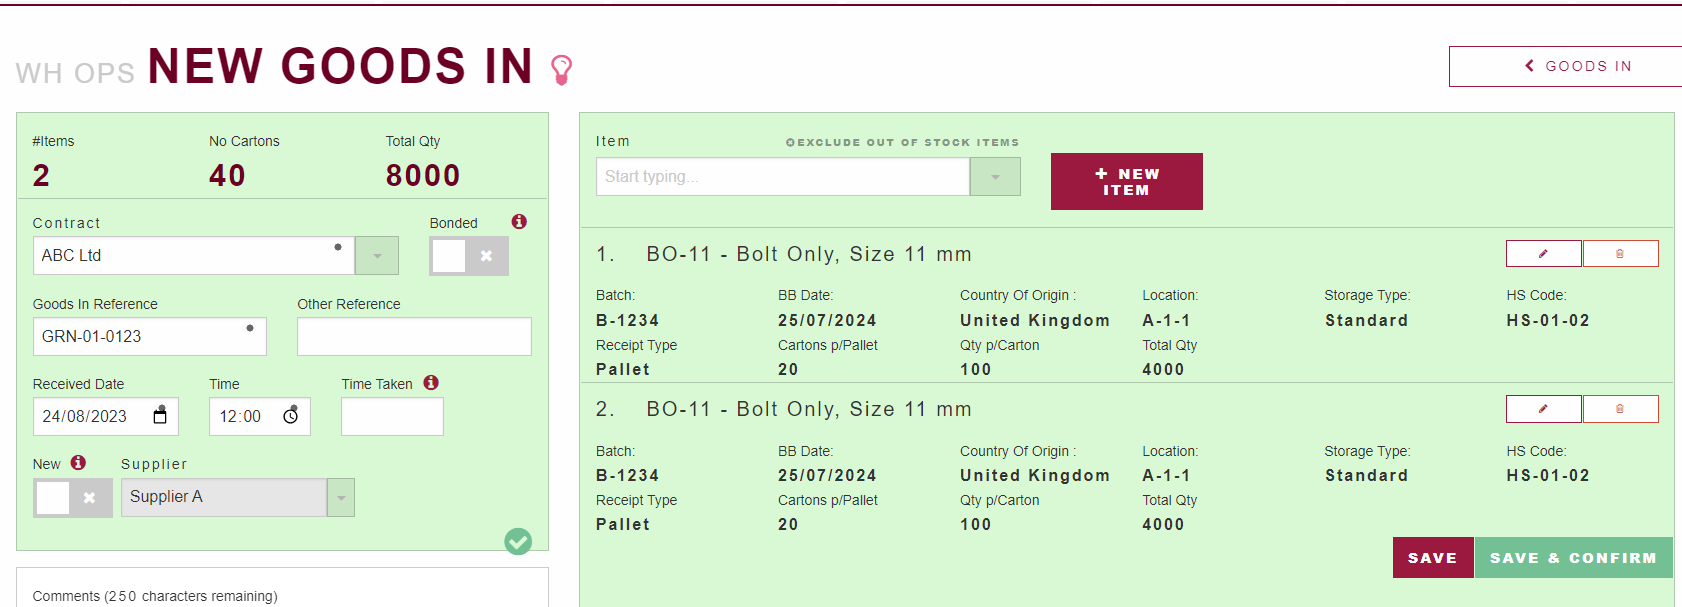1682x607 pixels.
Task: Edit item 1 with the pencil icon
Action: (1543, 254)
